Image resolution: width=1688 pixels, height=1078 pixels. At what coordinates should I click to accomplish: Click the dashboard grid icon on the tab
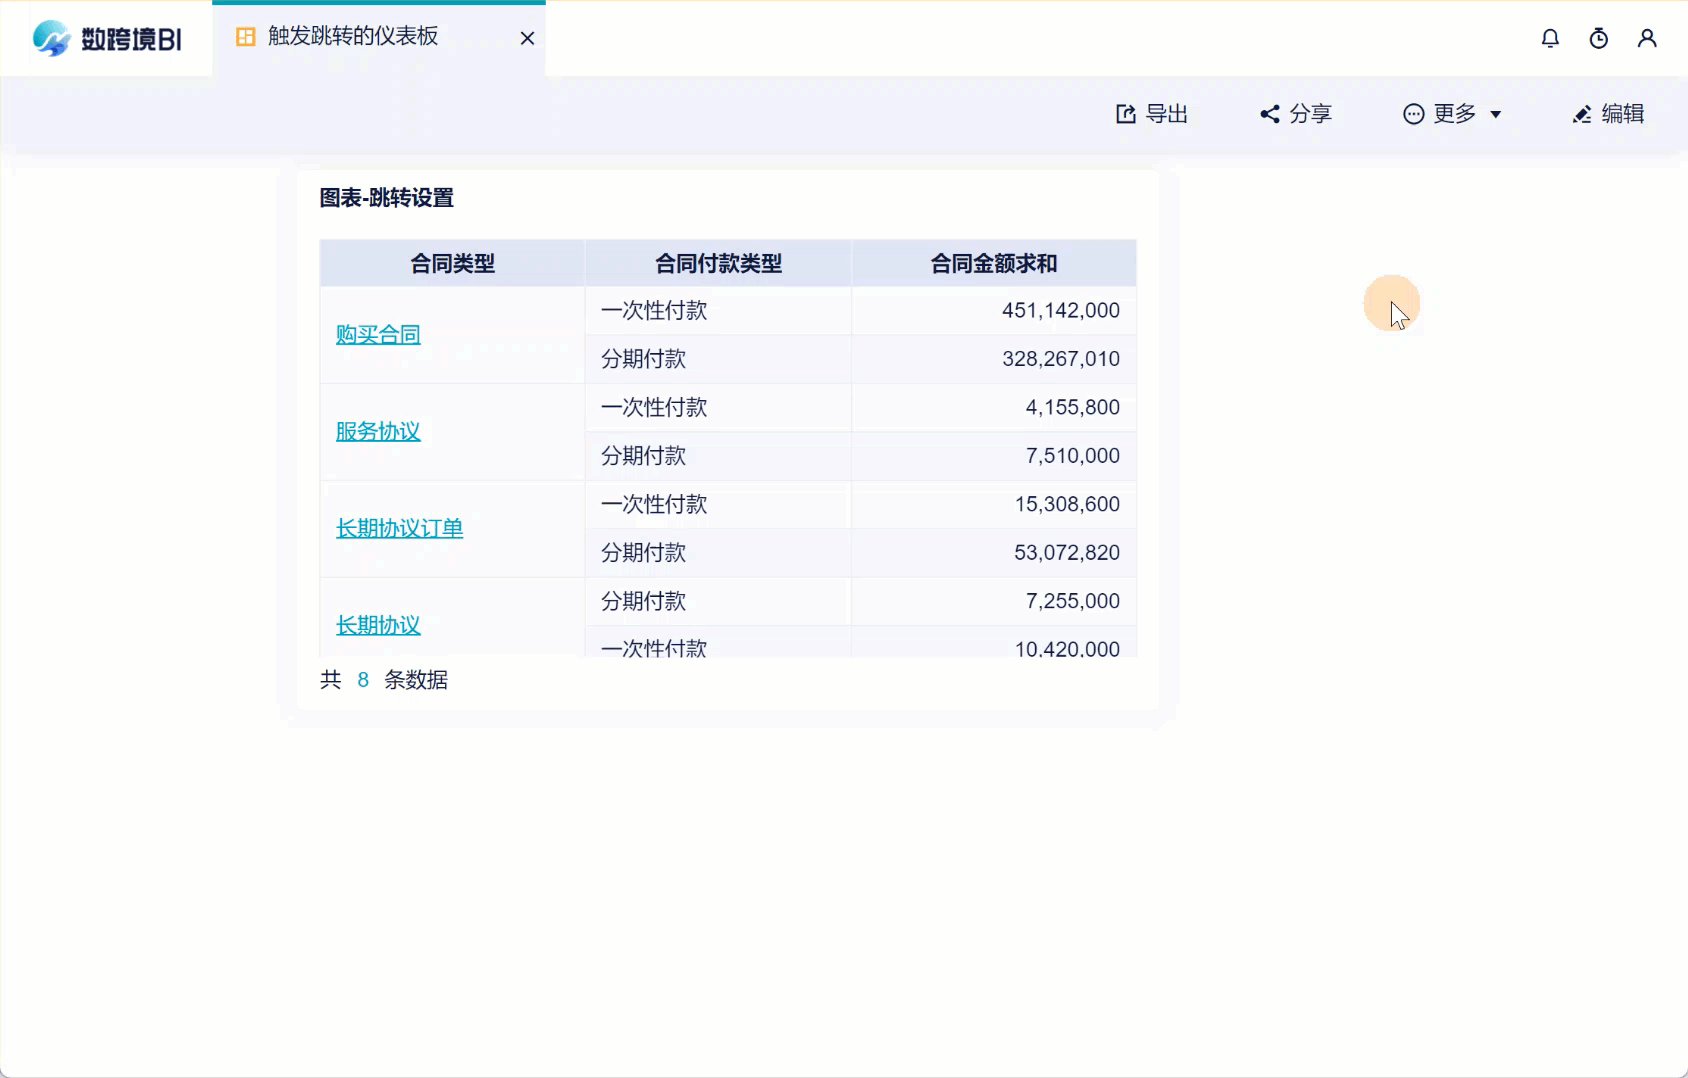coord(245,36)
